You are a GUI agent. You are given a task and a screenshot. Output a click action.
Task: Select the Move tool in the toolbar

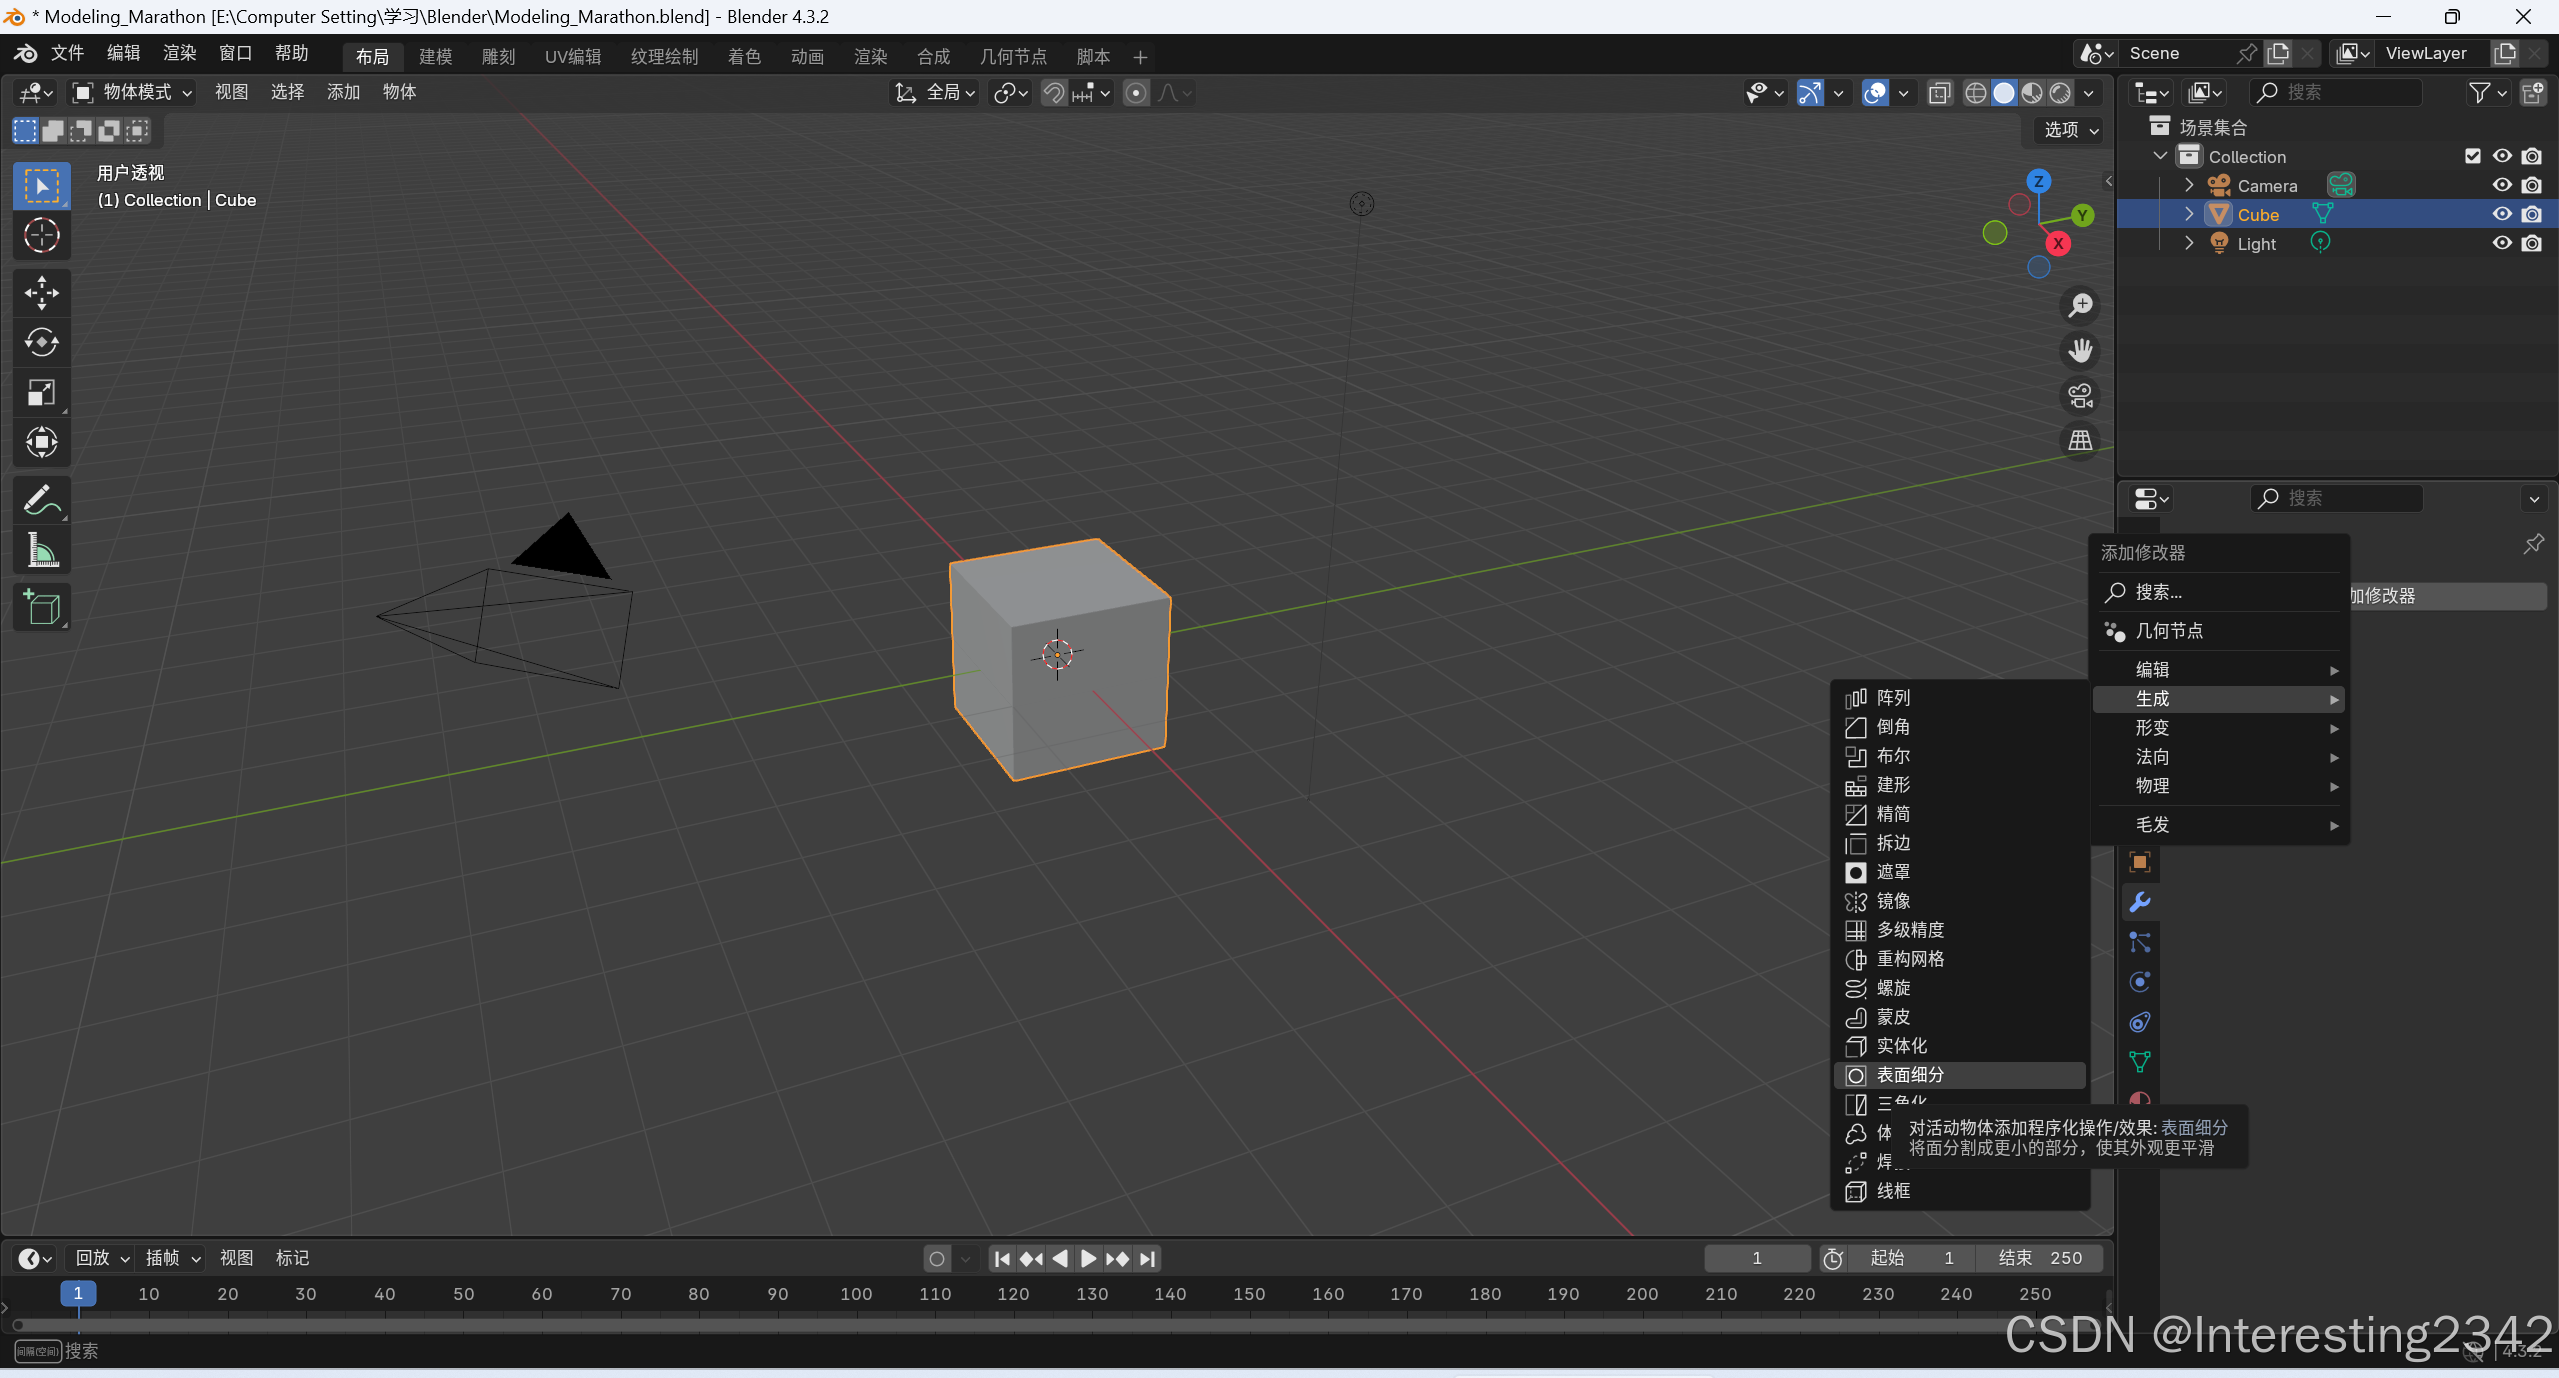coord(41,292)
